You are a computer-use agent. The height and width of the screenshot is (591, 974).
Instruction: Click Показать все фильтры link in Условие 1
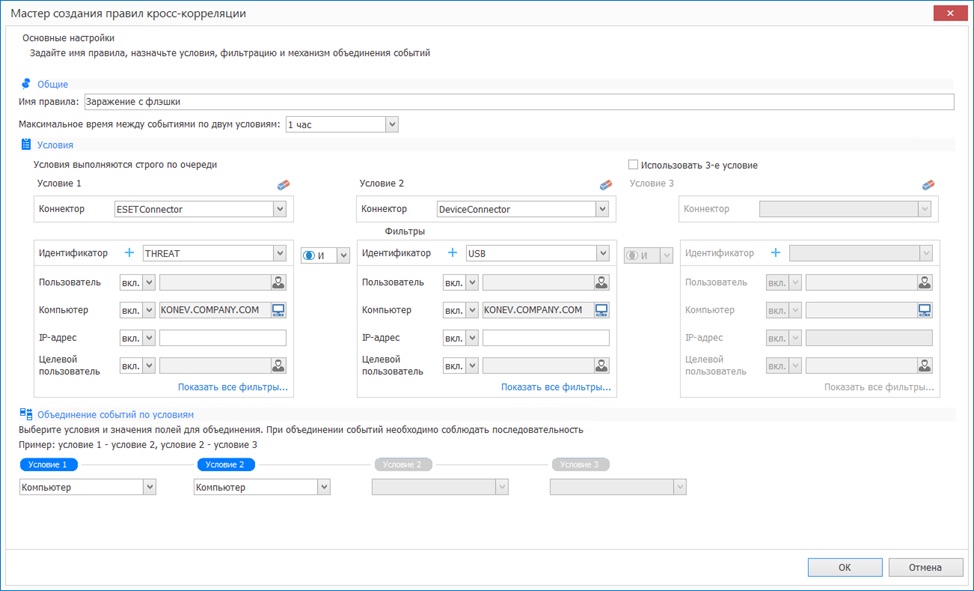click(x=232, y=387)
